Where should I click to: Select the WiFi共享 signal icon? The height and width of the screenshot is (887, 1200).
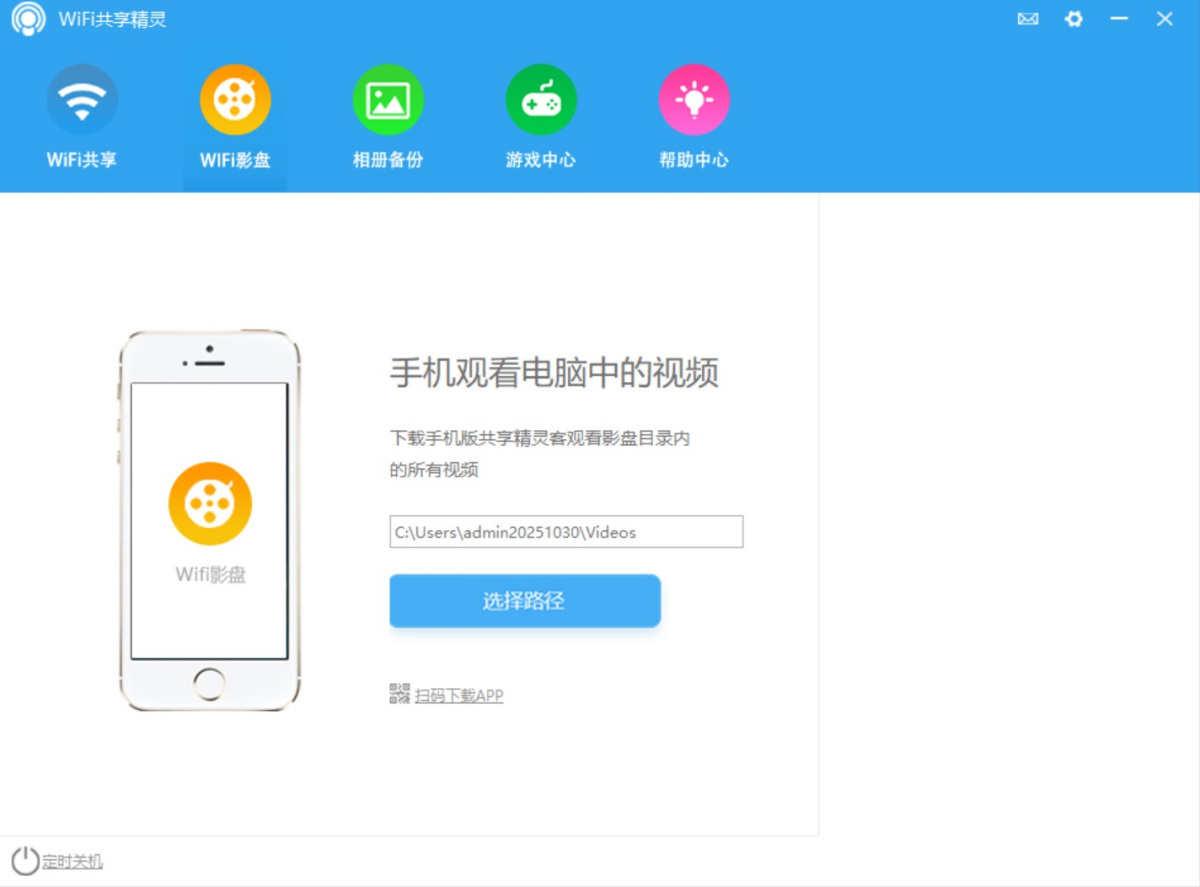[x=82, y=98]
